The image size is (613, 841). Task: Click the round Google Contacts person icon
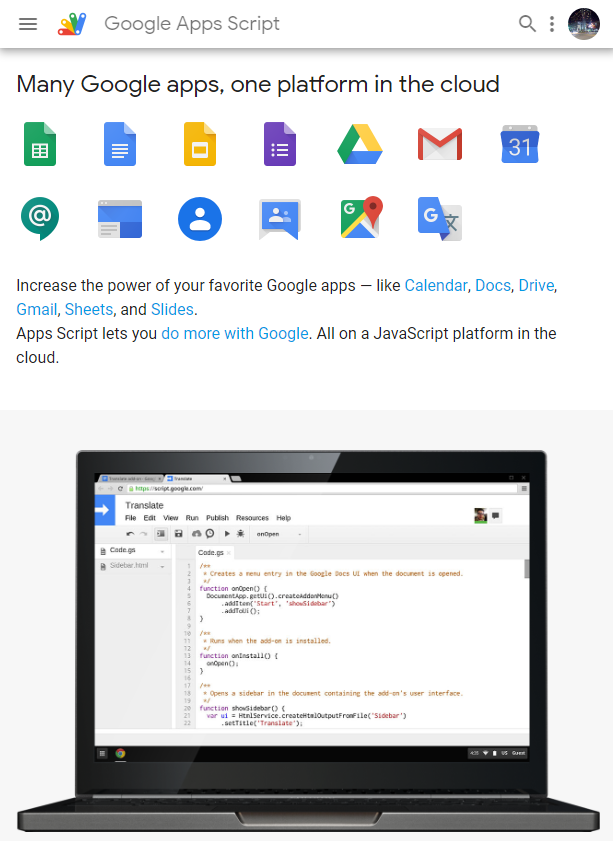pyautogui.click(x=200, y=219)
